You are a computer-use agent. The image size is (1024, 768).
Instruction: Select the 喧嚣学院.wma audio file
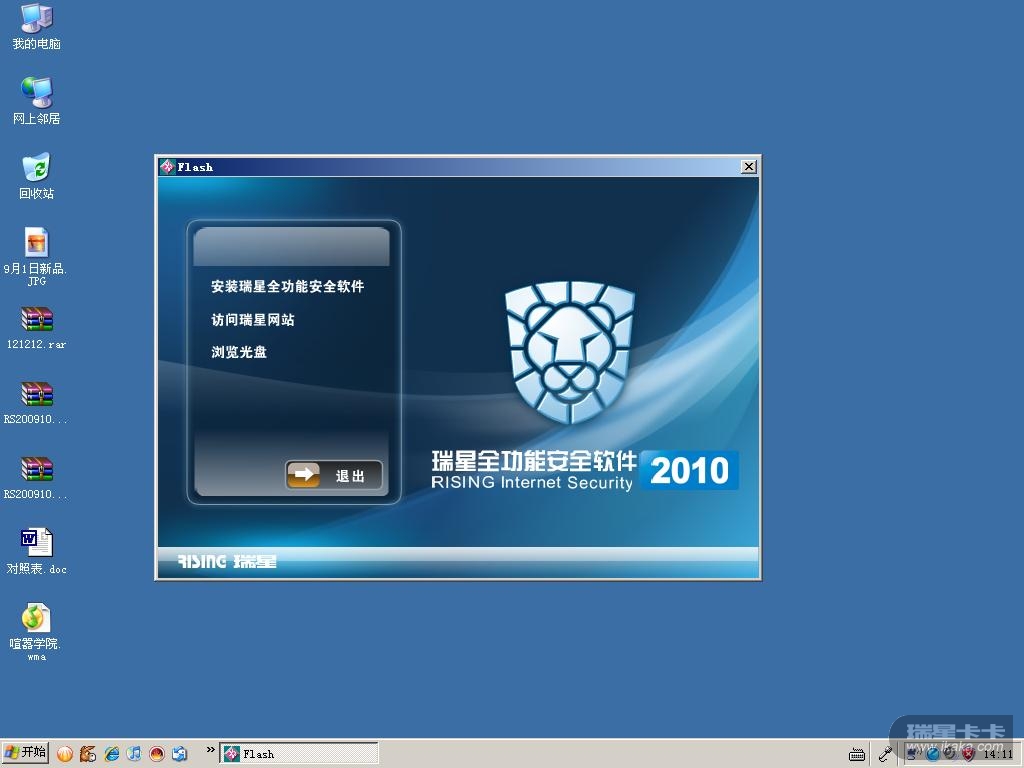click(37, 632)
